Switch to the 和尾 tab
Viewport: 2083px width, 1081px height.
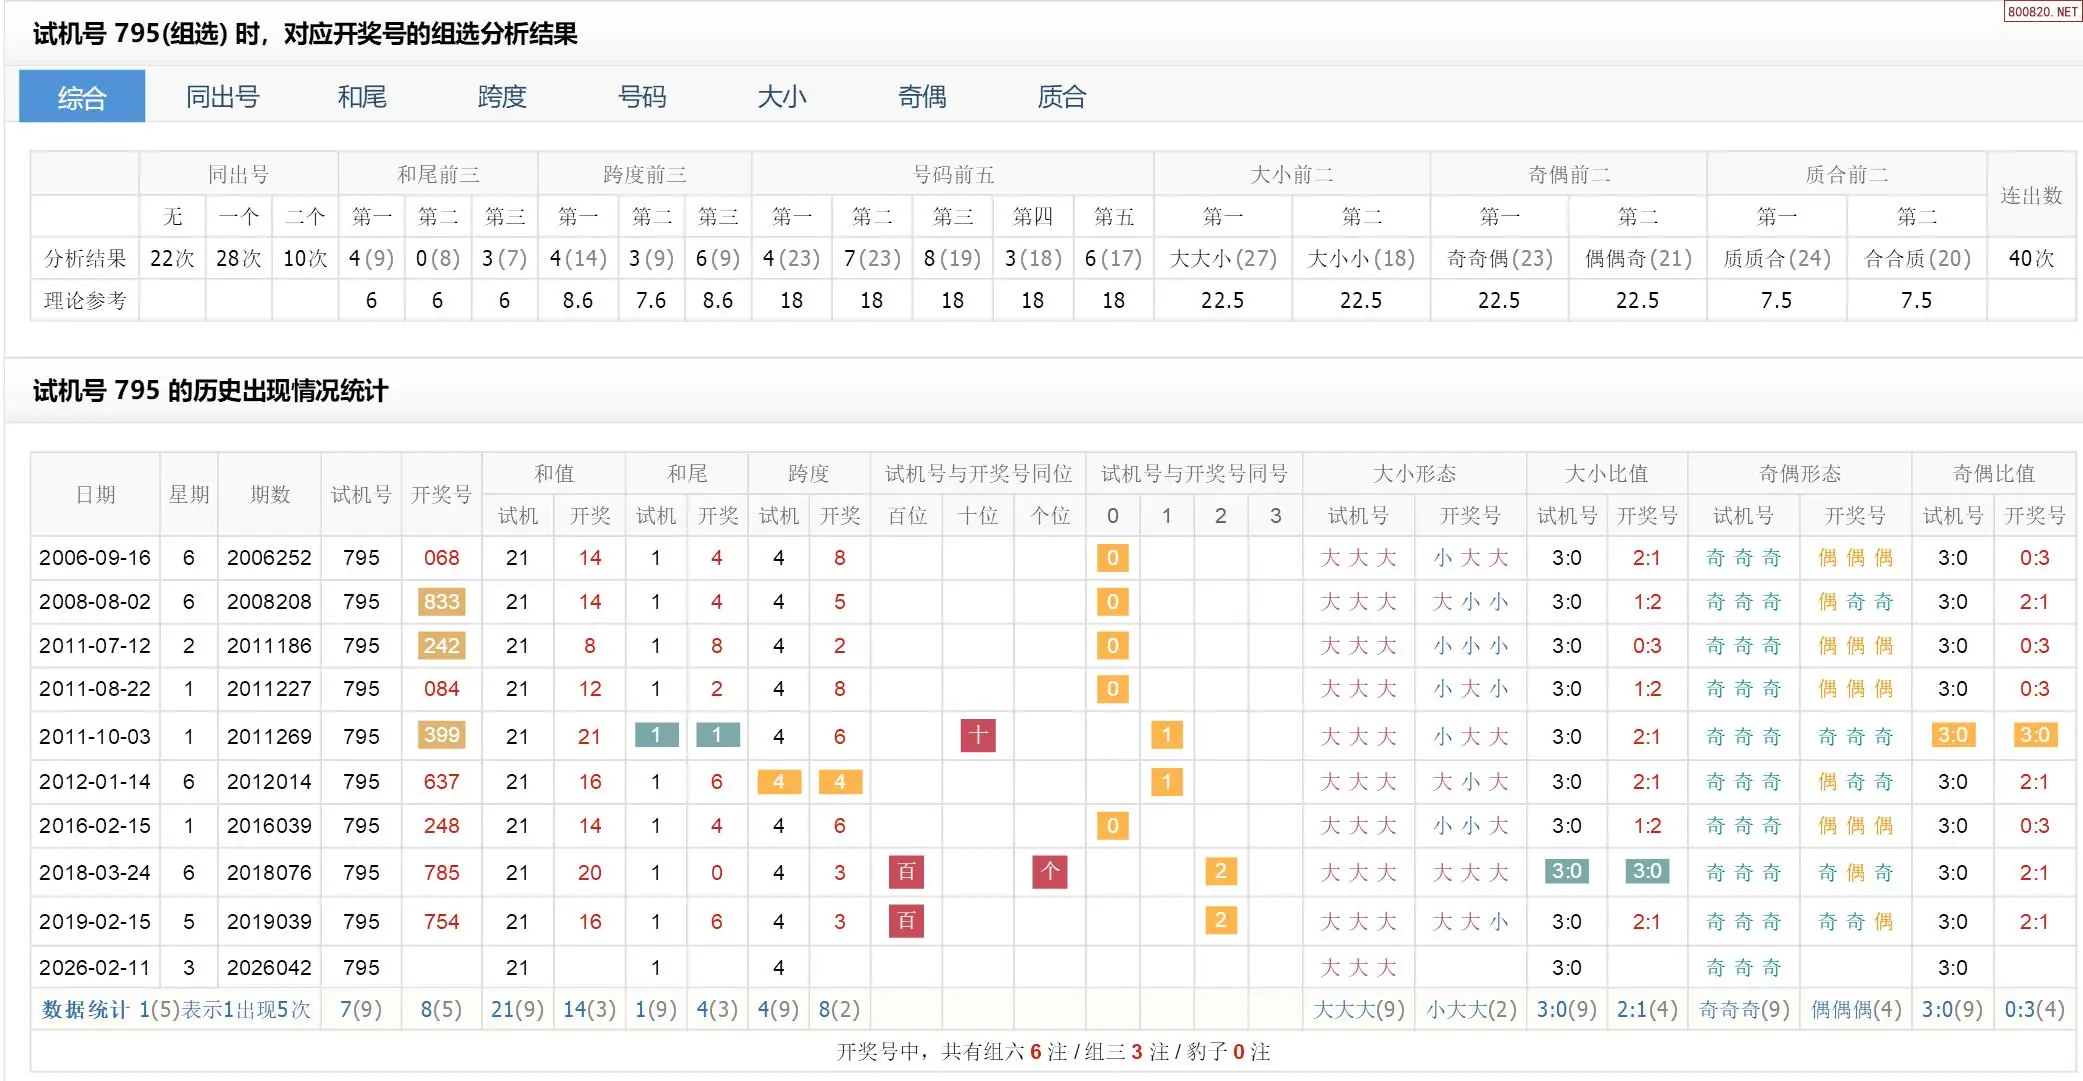362,97
